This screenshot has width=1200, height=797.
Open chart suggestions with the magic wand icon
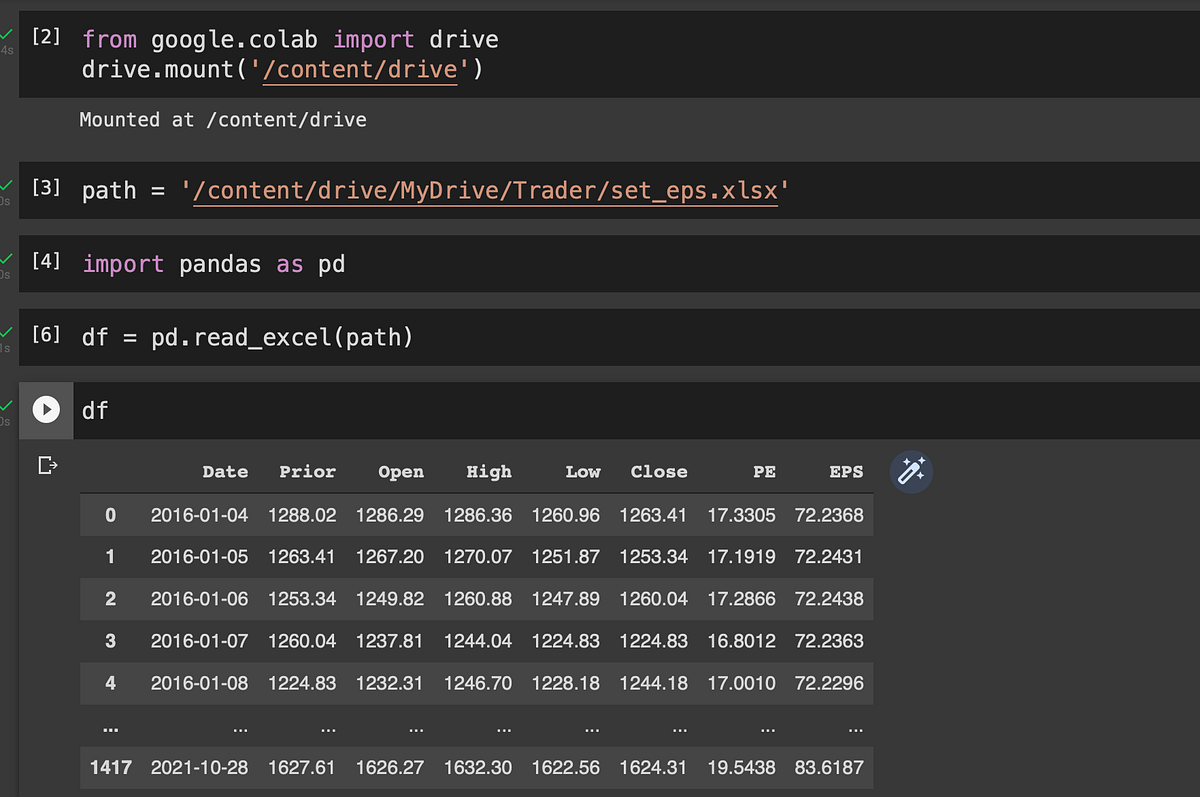[911, 471]
